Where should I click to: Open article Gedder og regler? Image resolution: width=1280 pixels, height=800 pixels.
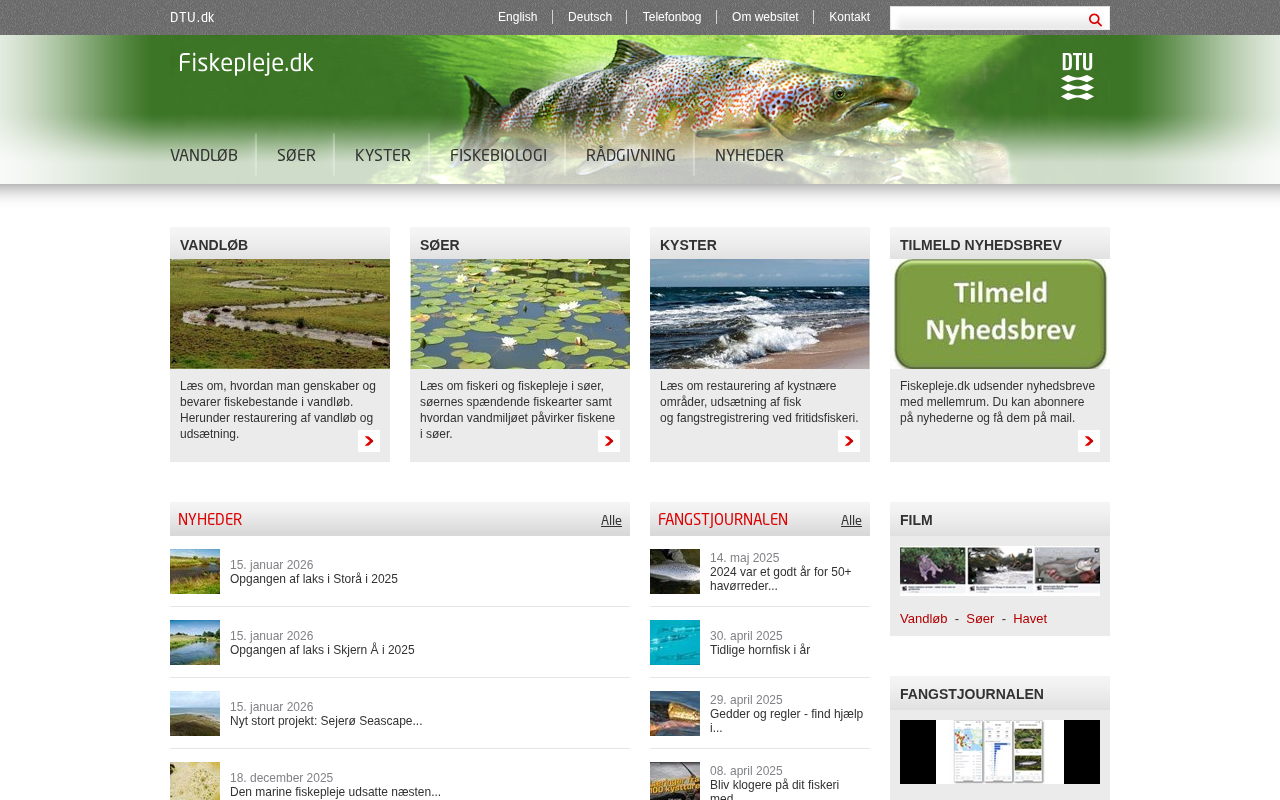pos(786,721)
